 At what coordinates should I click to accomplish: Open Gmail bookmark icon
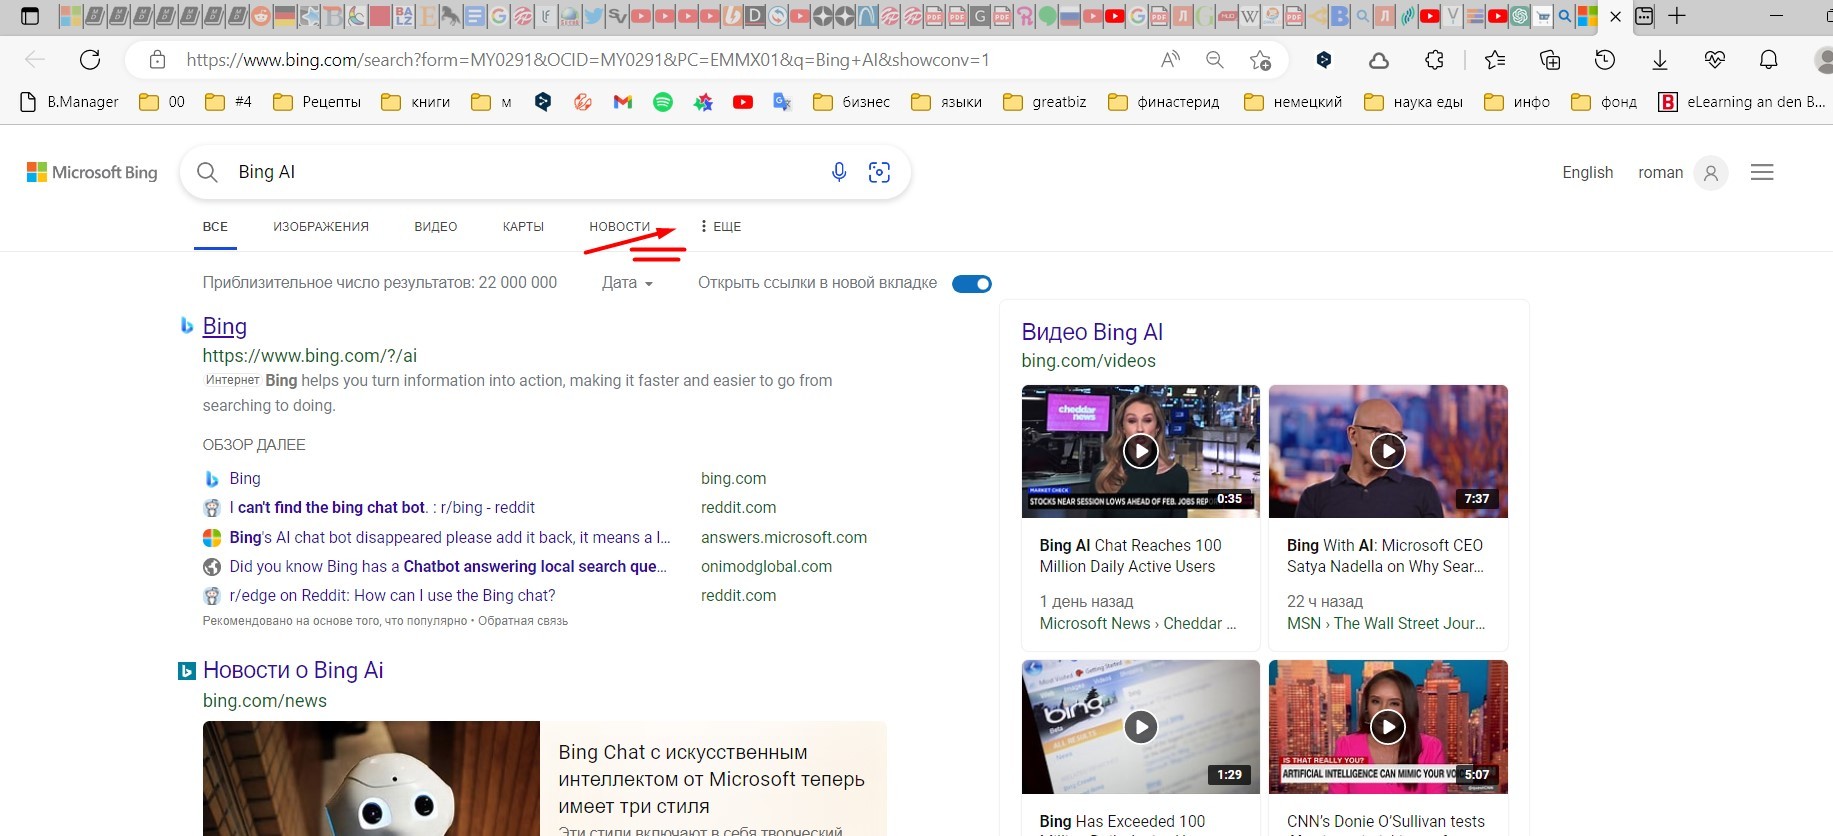[623, 102]
